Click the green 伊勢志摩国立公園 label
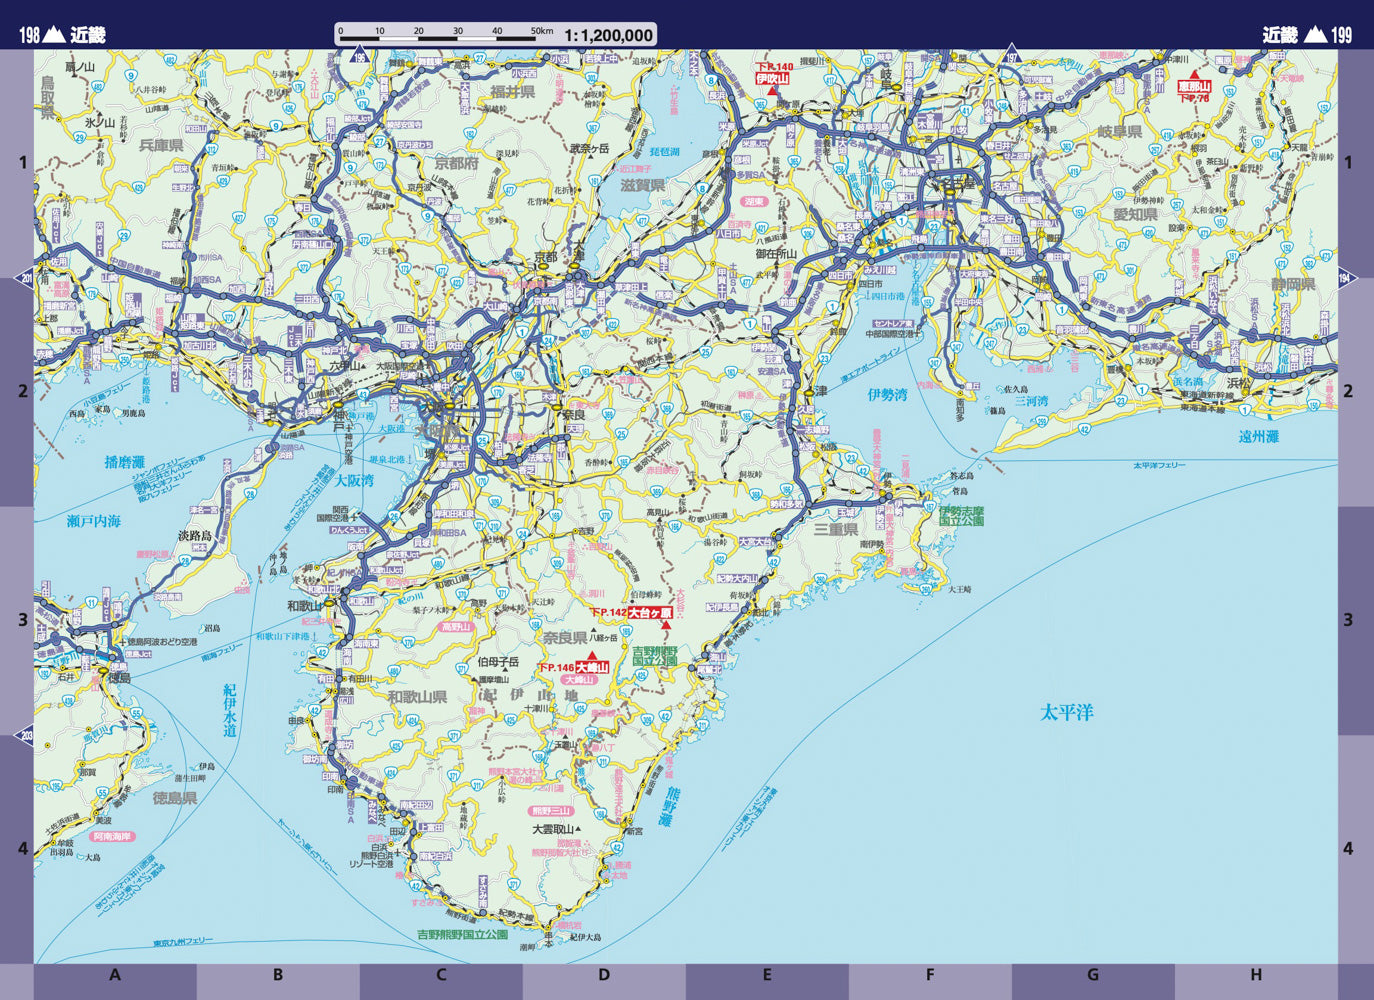 961,515
